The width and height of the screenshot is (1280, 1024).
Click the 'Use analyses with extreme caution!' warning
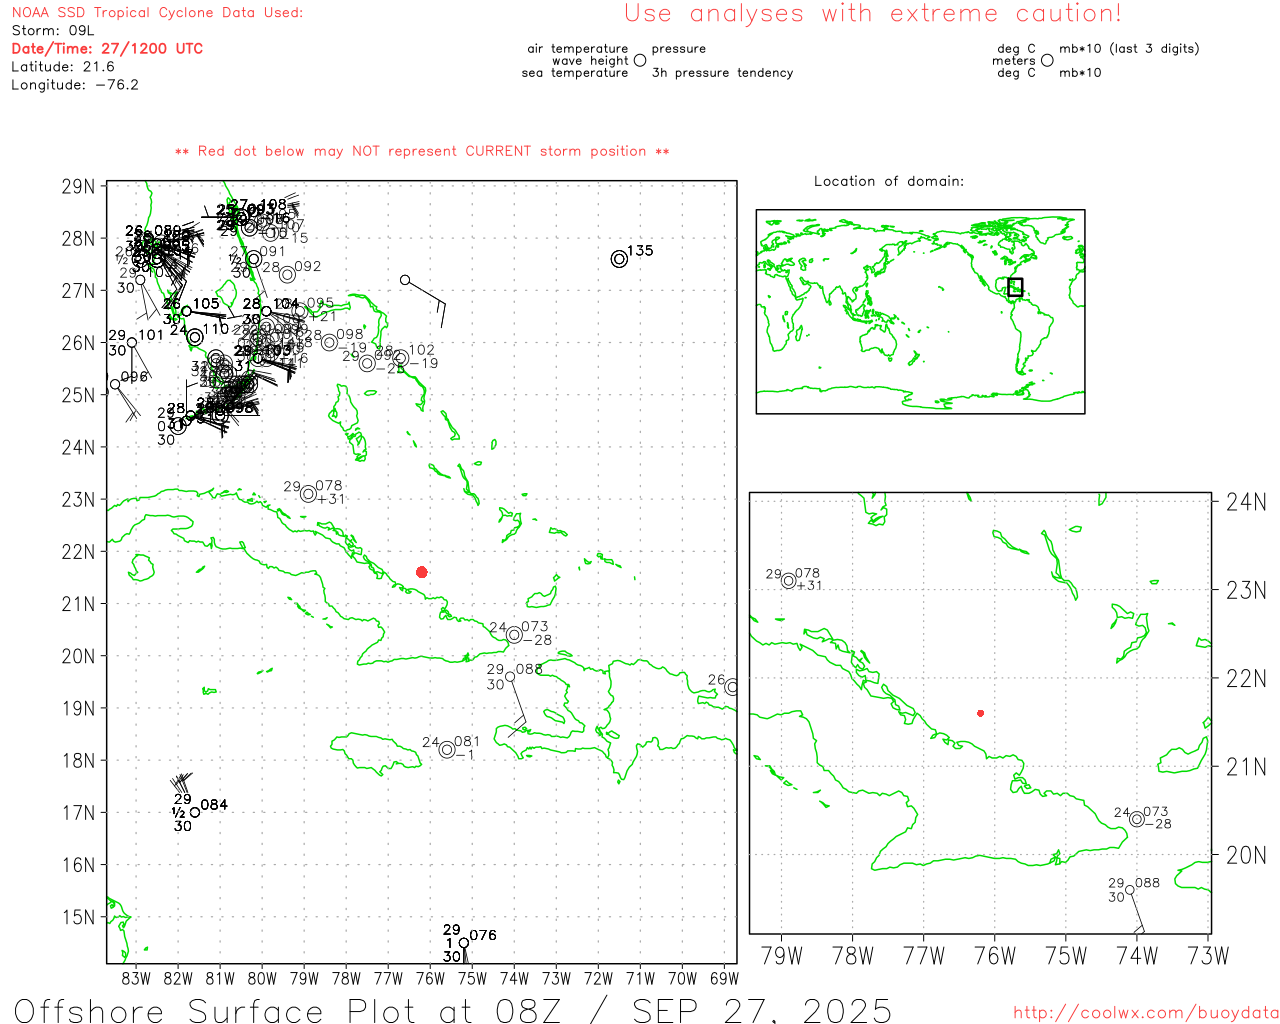873,14
